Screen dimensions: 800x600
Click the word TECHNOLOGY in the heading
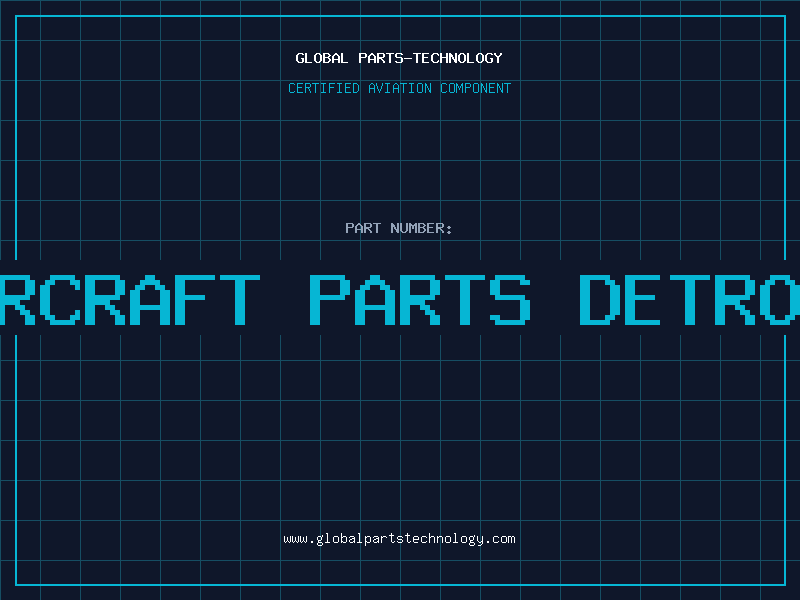[458, 58]
